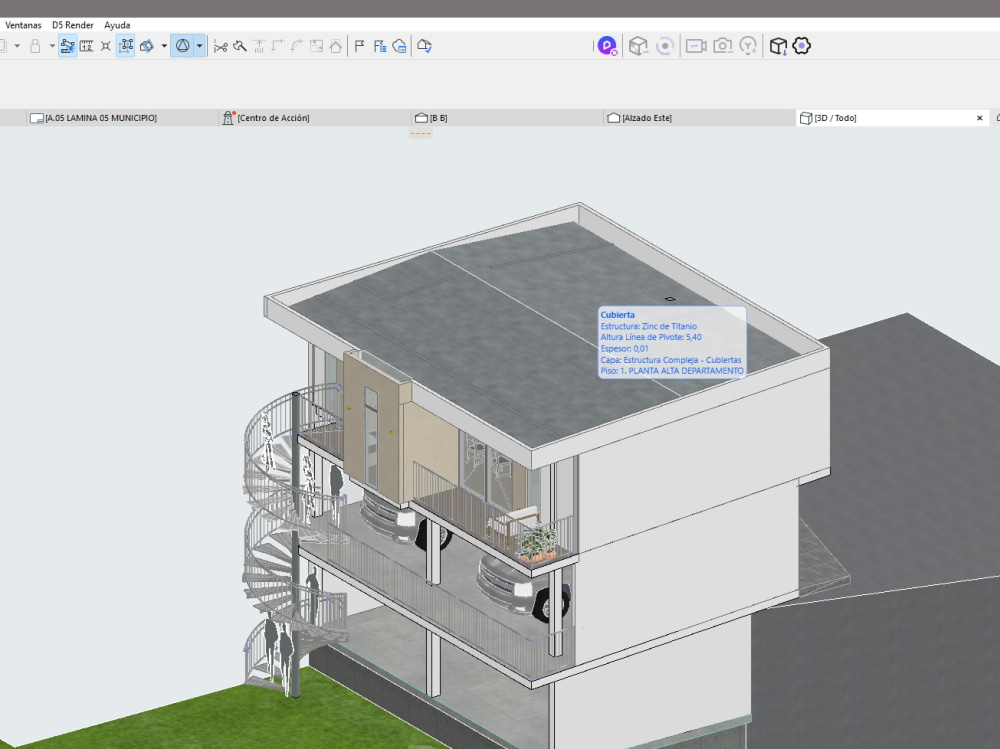
Task: Toggle the circled triangle trace icon
Action: tap(182, 46)
